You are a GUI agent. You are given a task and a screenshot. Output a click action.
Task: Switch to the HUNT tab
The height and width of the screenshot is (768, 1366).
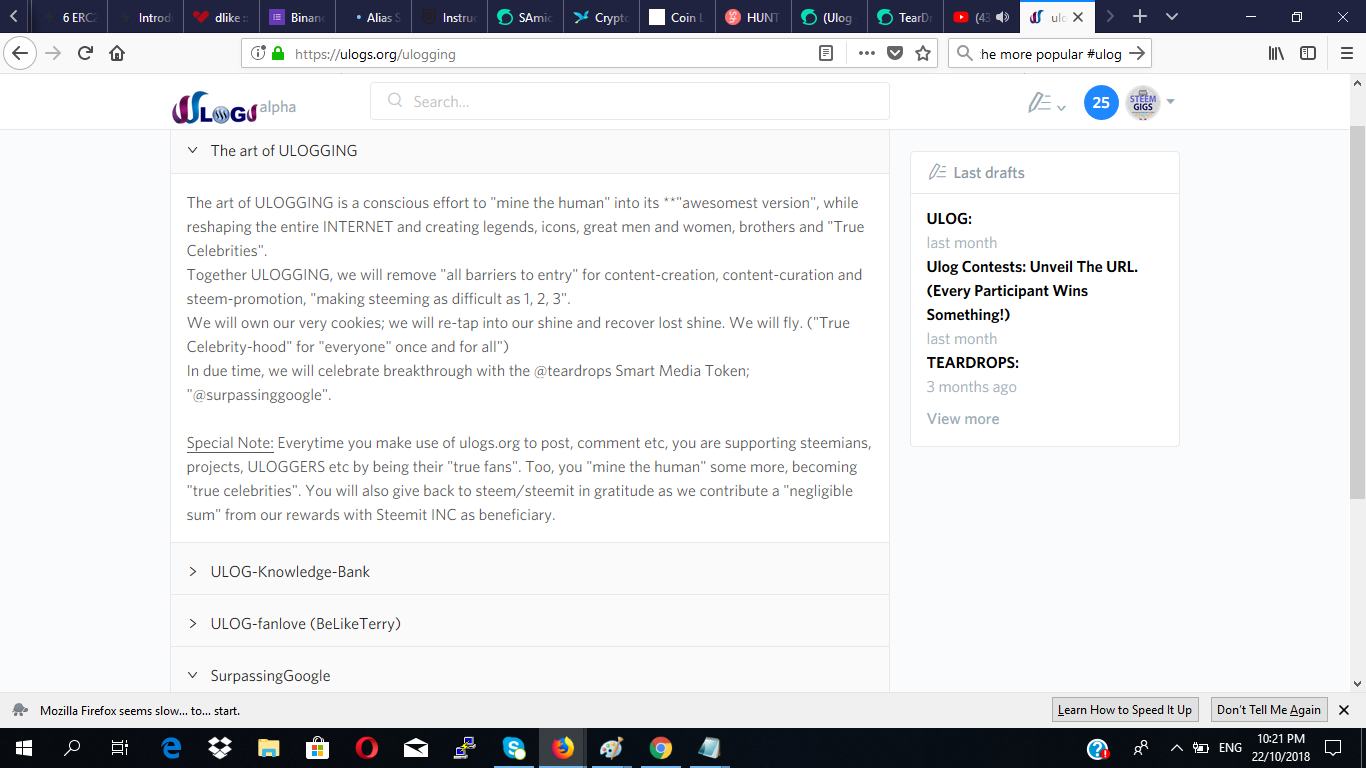[x=752, y=18]
